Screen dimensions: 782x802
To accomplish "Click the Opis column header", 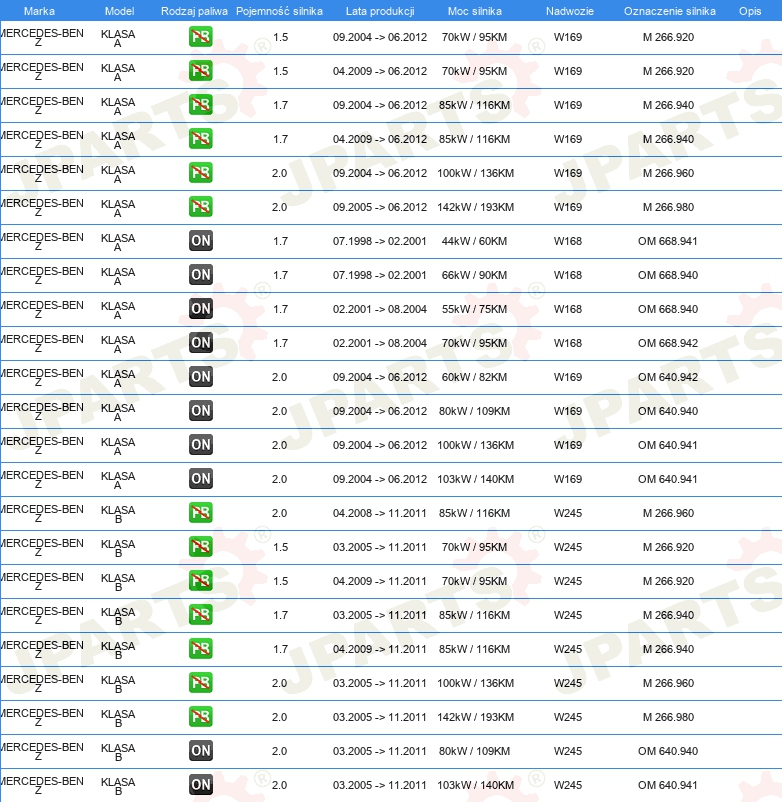I will click(x=750, y=11).
